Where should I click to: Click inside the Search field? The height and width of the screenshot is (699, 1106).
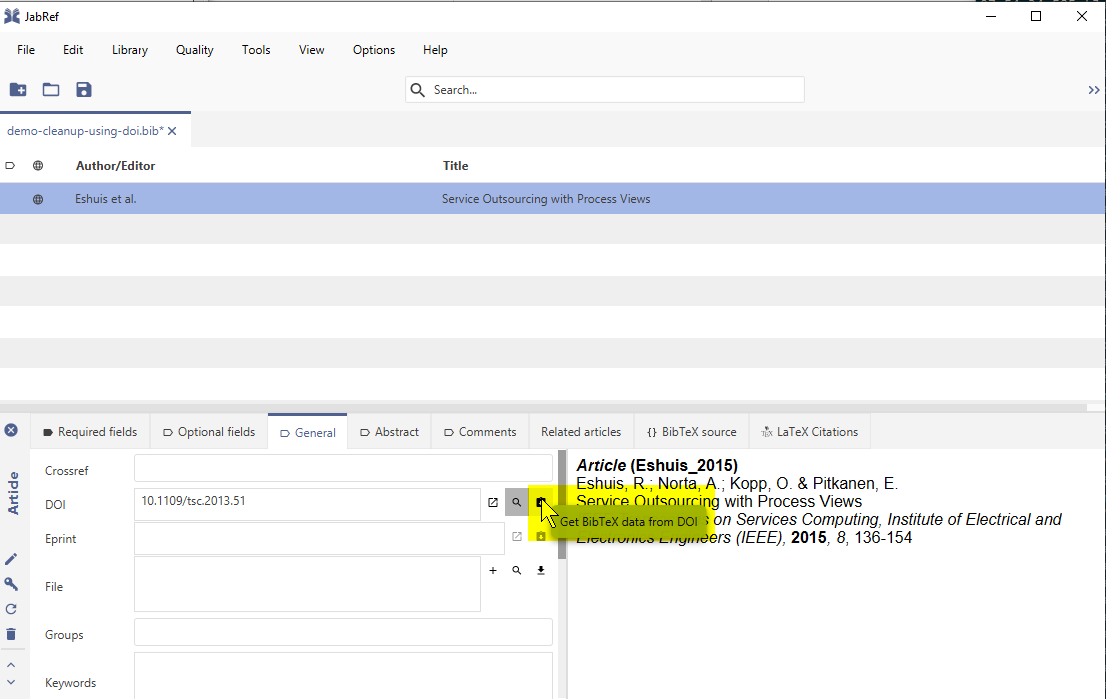[x=604, y=89]
